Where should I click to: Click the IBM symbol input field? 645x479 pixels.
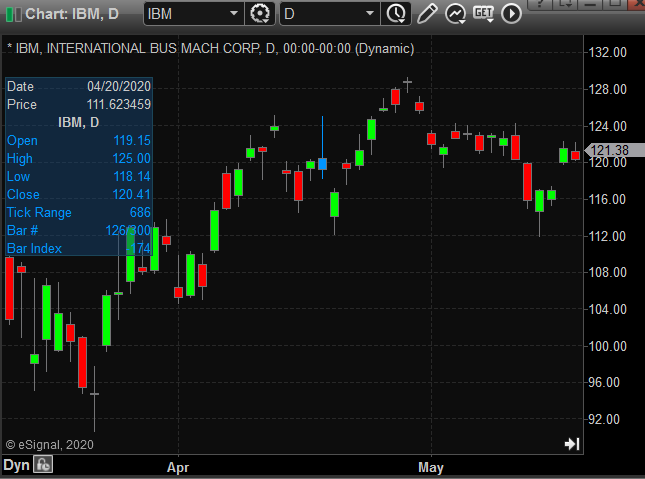point(185,14)
